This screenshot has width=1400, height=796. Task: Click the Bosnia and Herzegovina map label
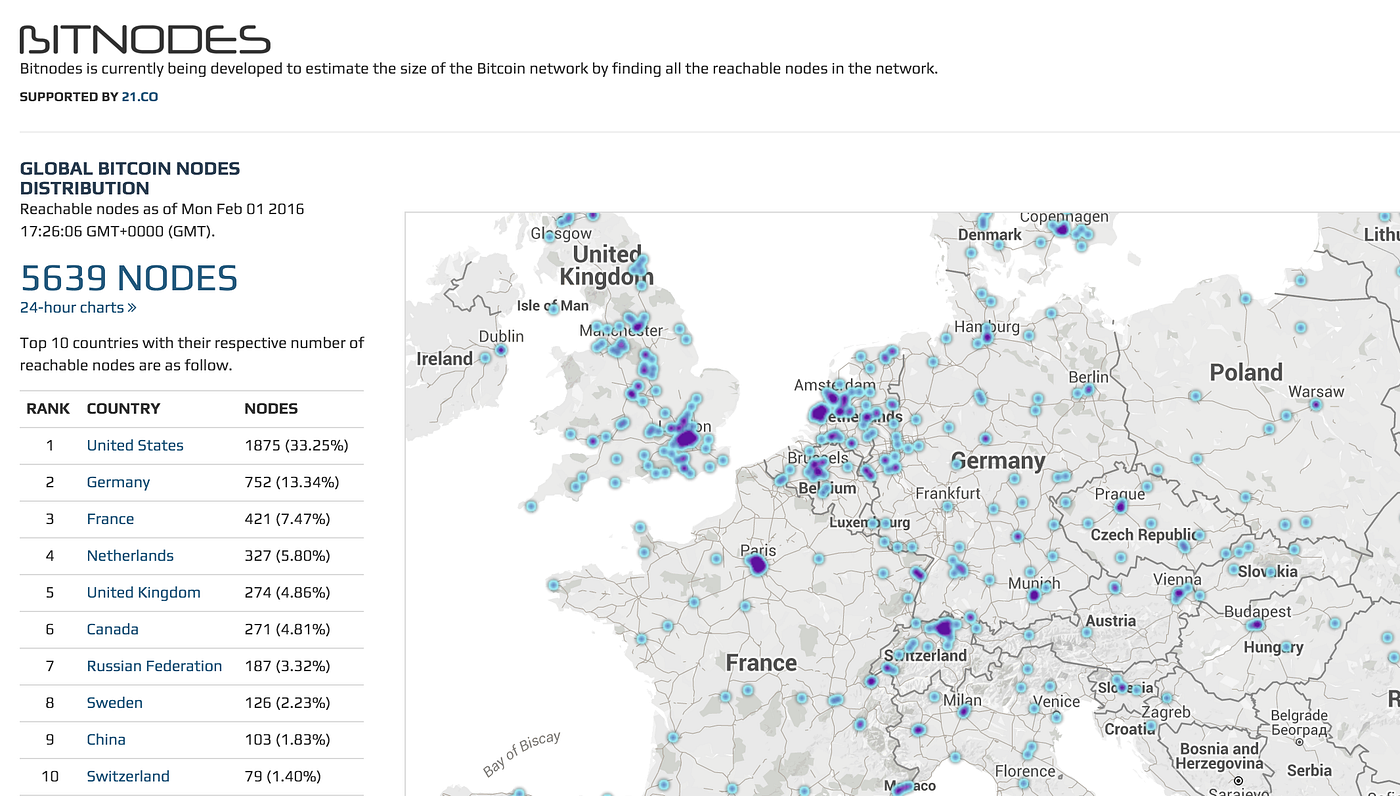point(1221,756)
